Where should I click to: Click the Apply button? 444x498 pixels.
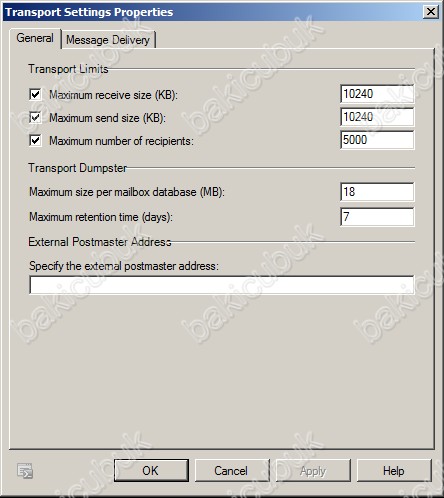[313, 471]
